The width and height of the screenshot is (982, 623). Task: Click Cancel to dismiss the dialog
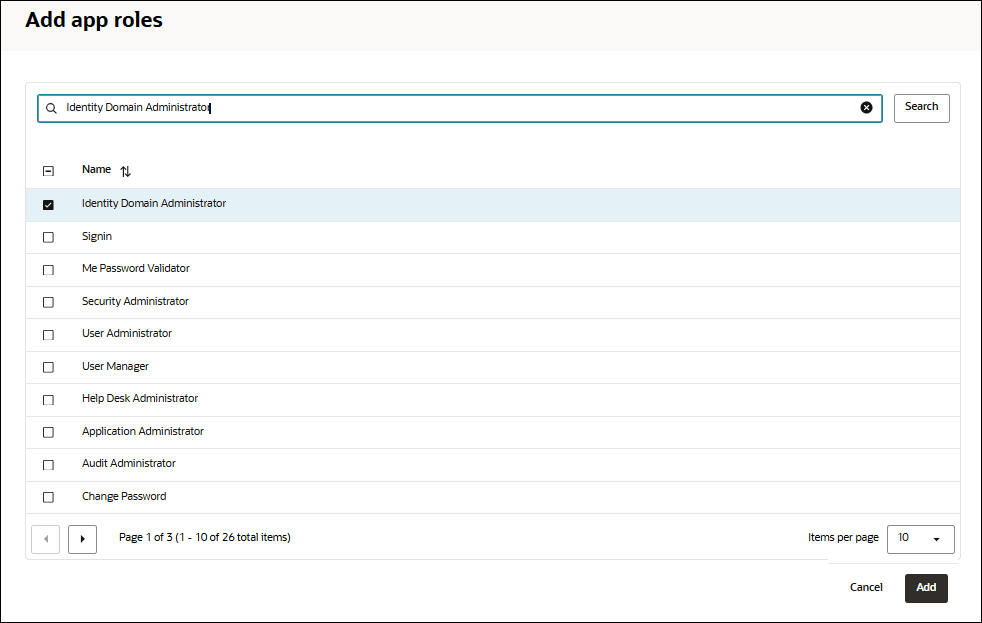pyautogui.click(x=865, y=588)
